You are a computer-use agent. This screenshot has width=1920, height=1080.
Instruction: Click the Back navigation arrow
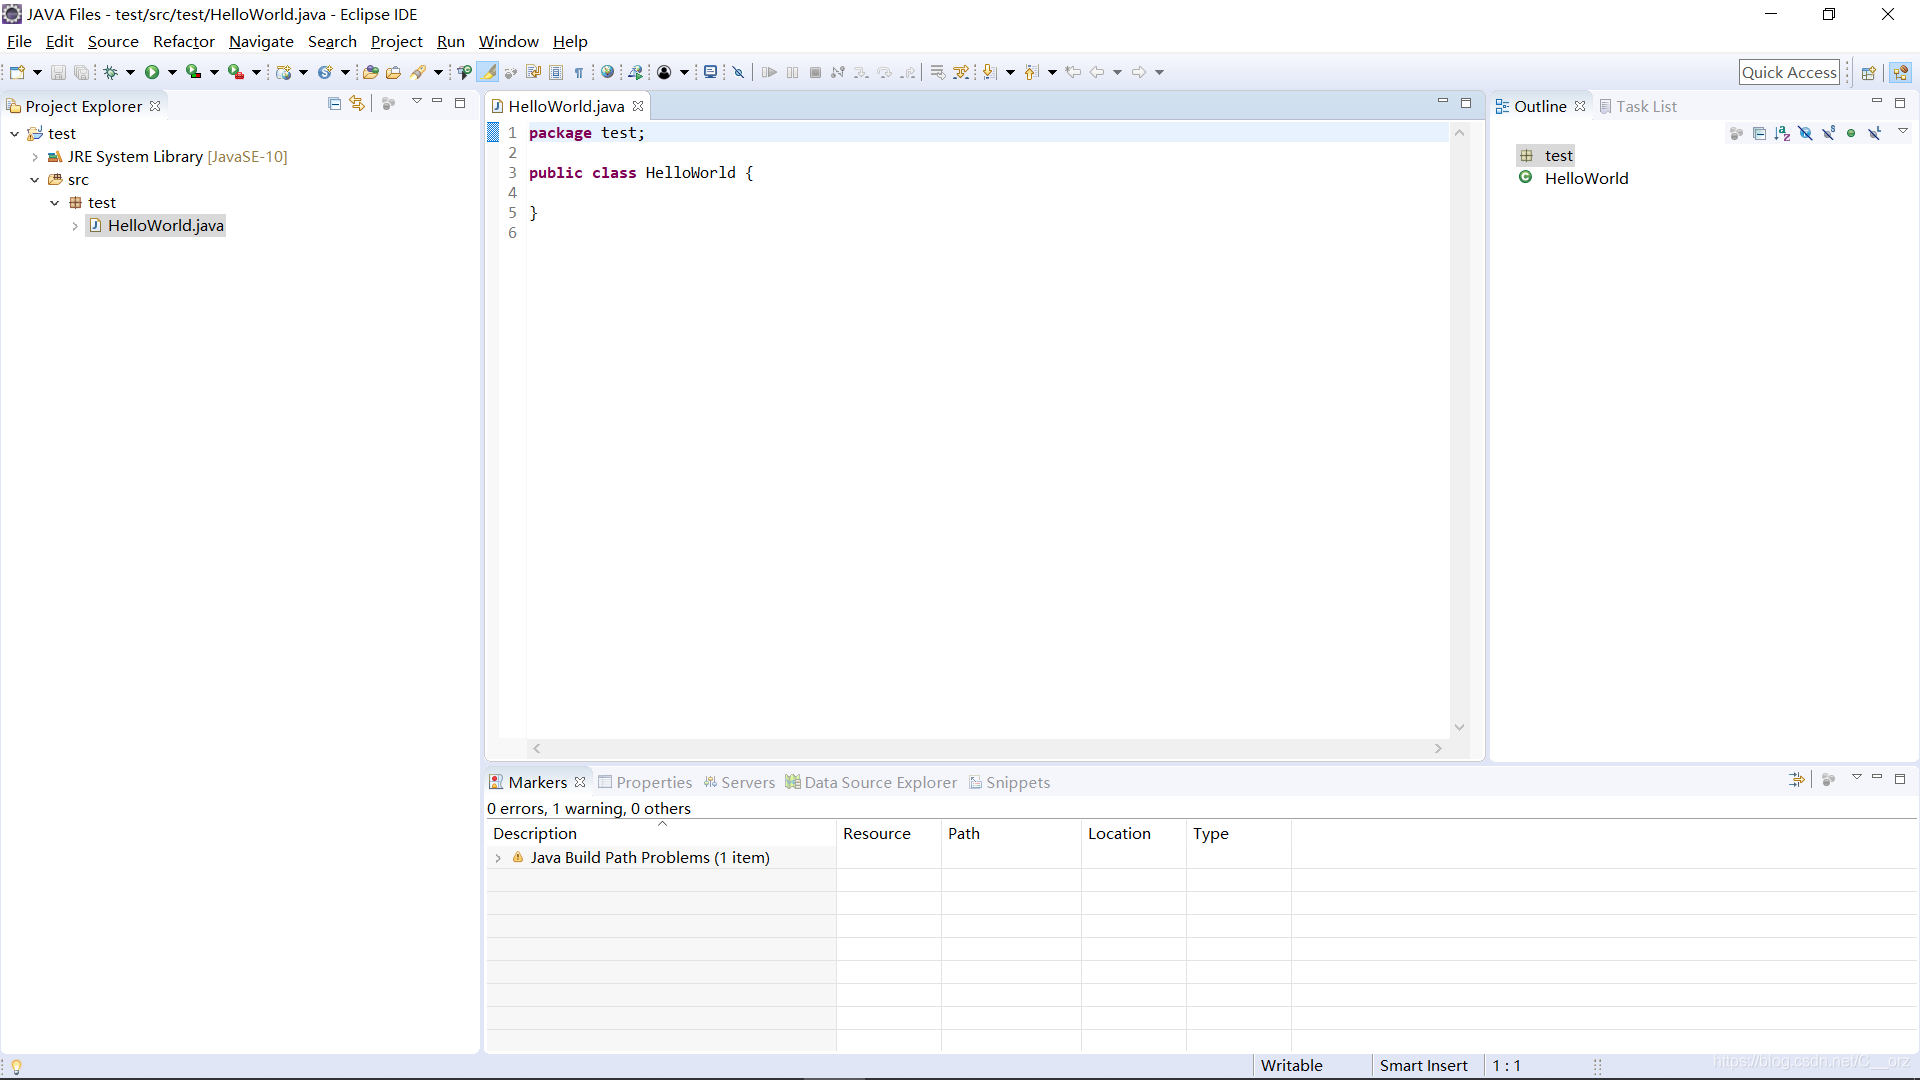1097,72
